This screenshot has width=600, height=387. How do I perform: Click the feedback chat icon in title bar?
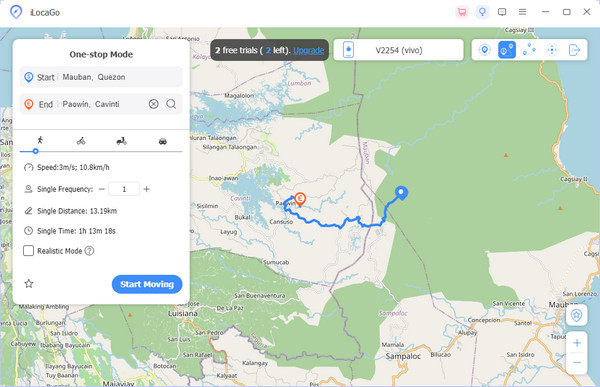click(x=502, y=12)
